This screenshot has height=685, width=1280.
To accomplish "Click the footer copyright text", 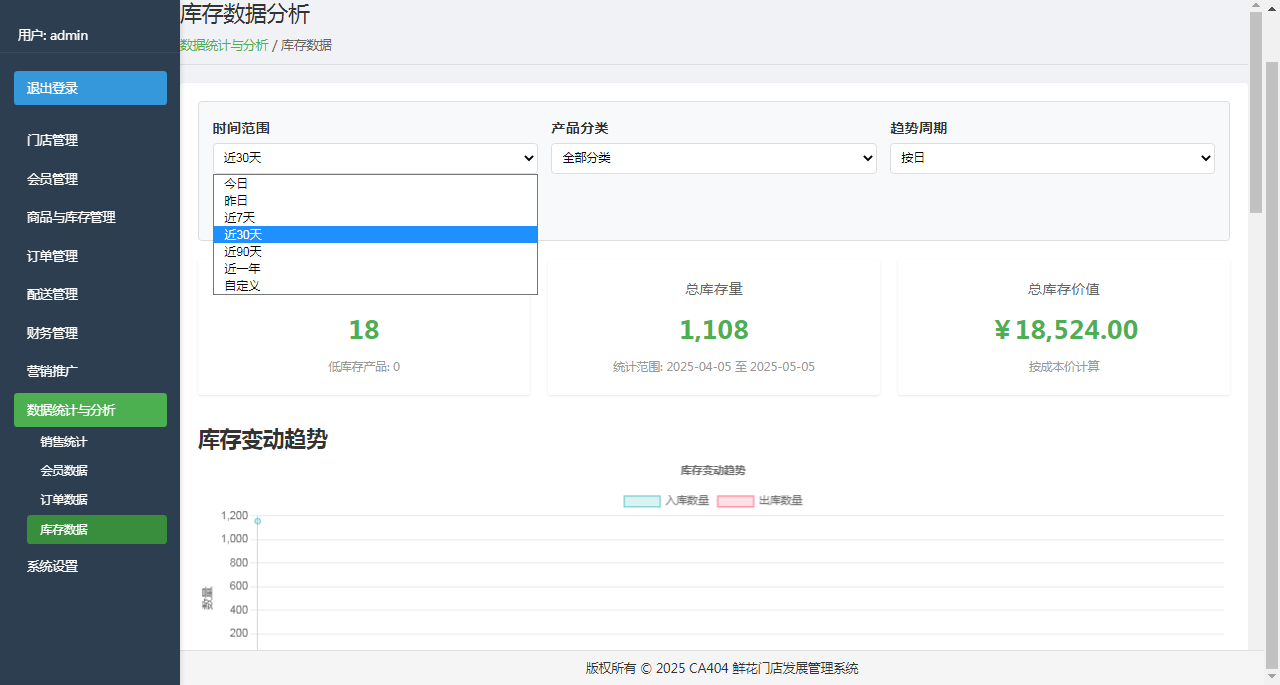I will click(x=722, y=668).
